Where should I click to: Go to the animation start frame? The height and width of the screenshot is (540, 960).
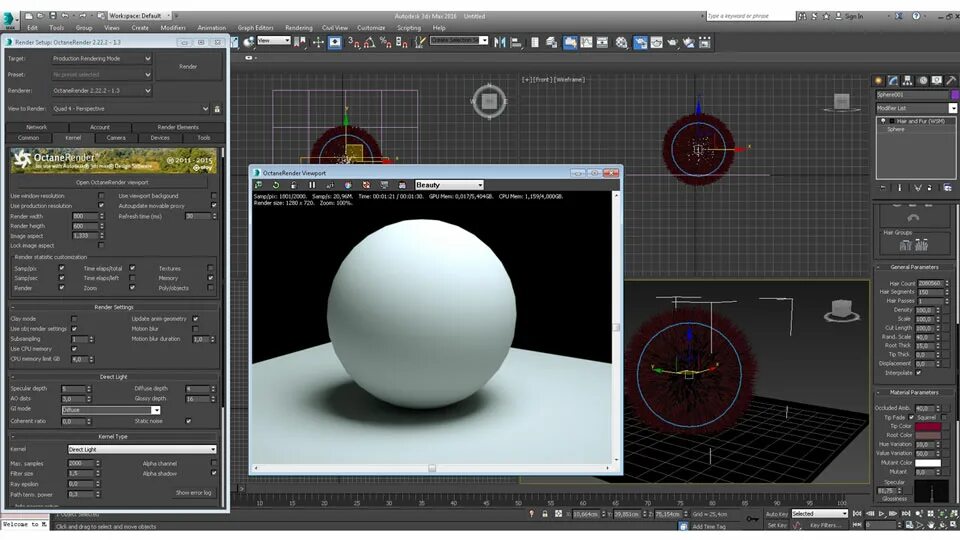[857, 514]
